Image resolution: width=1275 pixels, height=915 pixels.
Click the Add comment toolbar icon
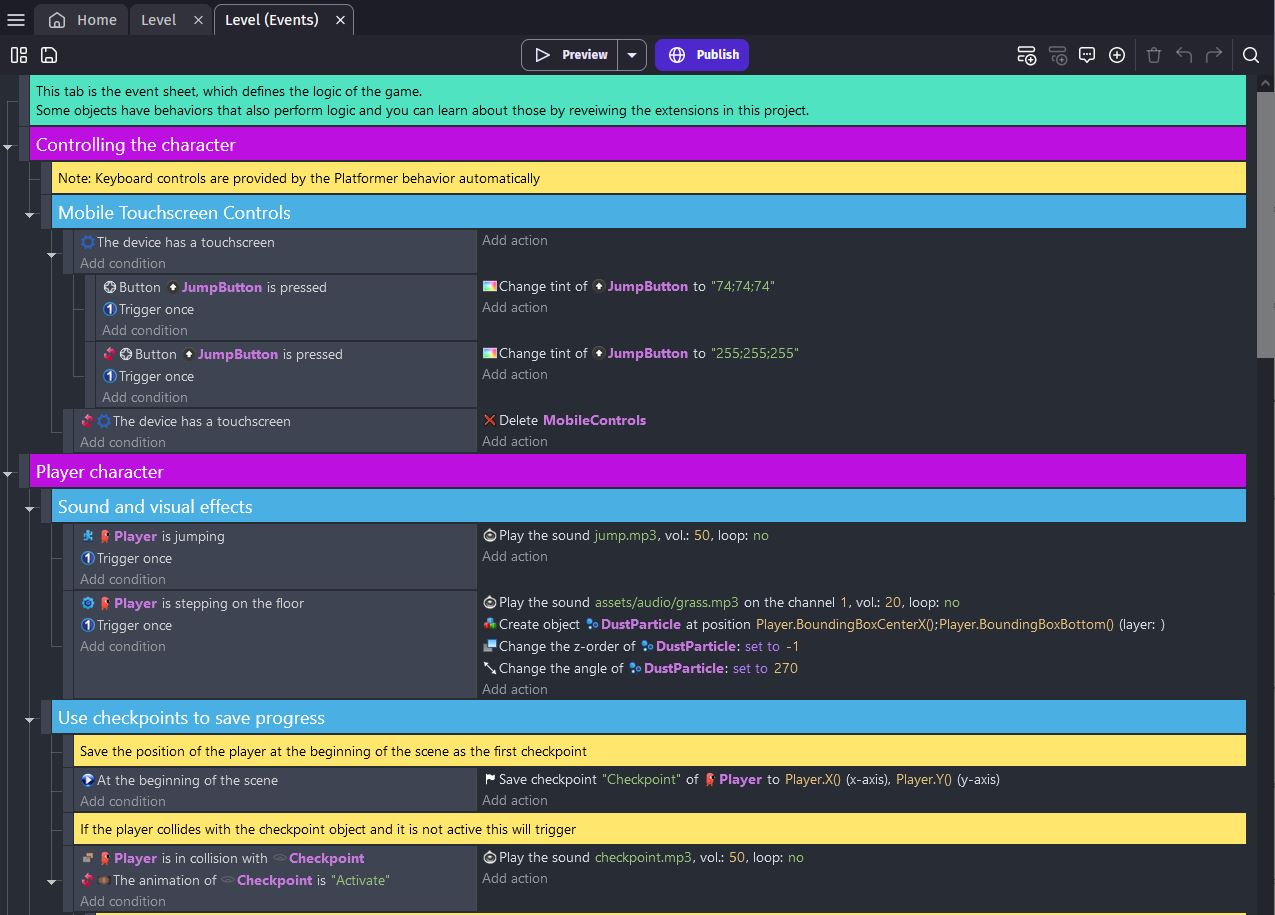(x=1087, y=55)
